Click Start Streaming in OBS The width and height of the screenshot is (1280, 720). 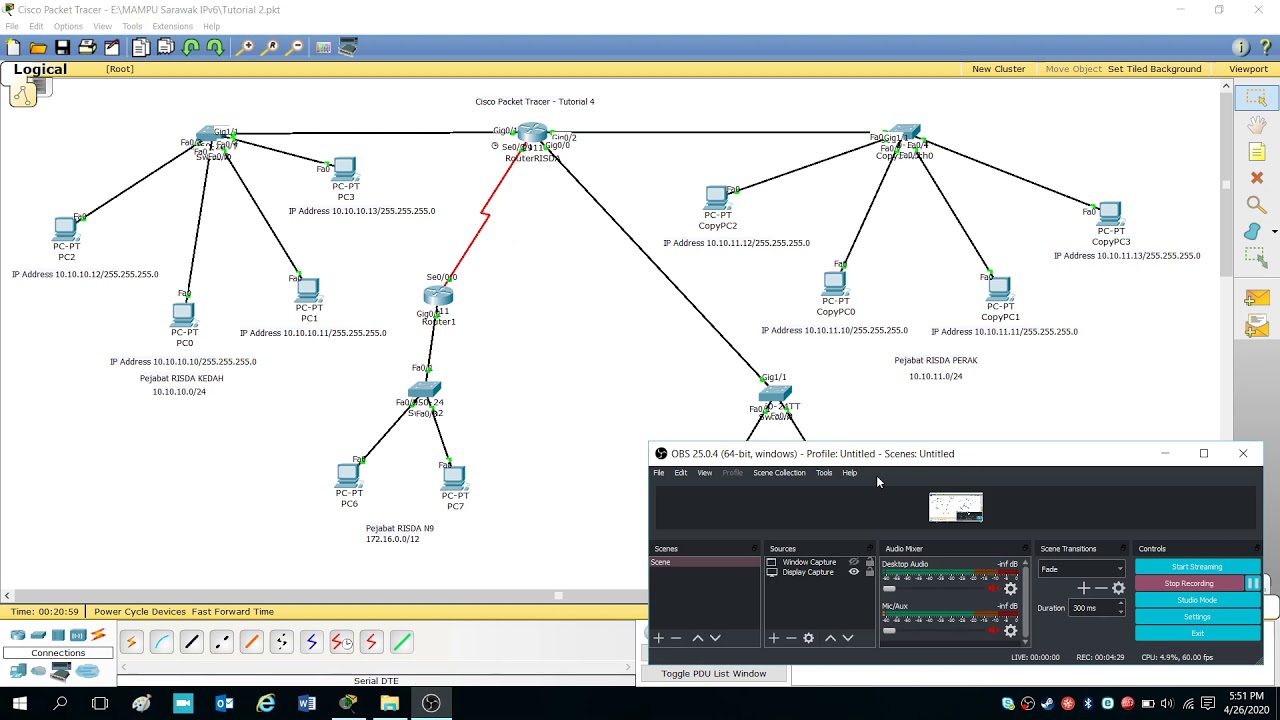(x=1197, y=567)
